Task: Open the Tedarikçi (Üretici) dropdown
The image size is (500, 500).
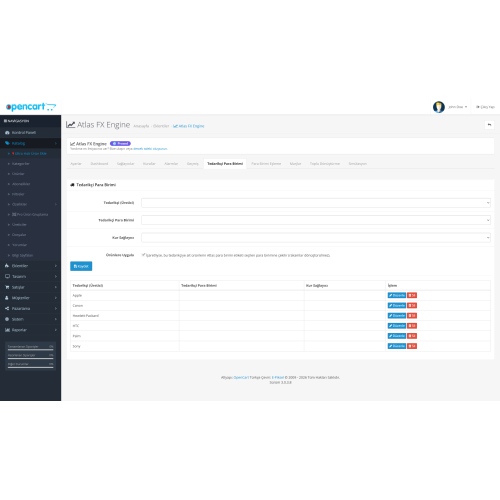Action: point(316,203)
